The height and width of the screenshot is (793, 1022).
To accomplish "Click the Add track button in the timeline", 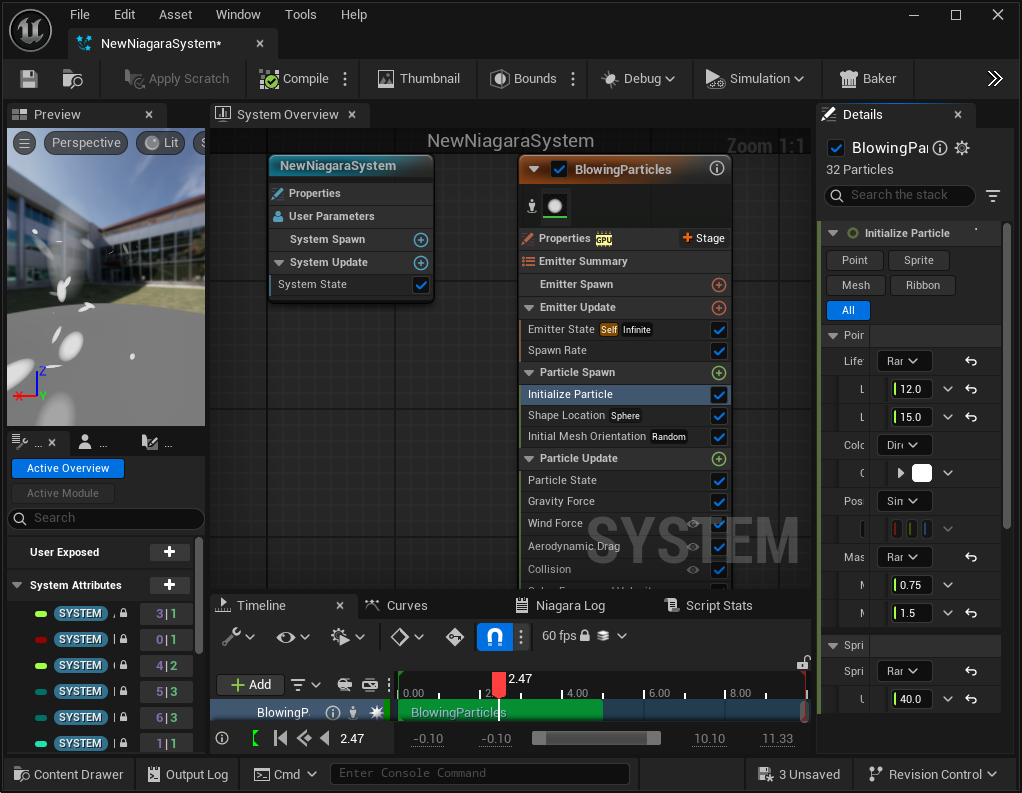I will coord(250,685).
